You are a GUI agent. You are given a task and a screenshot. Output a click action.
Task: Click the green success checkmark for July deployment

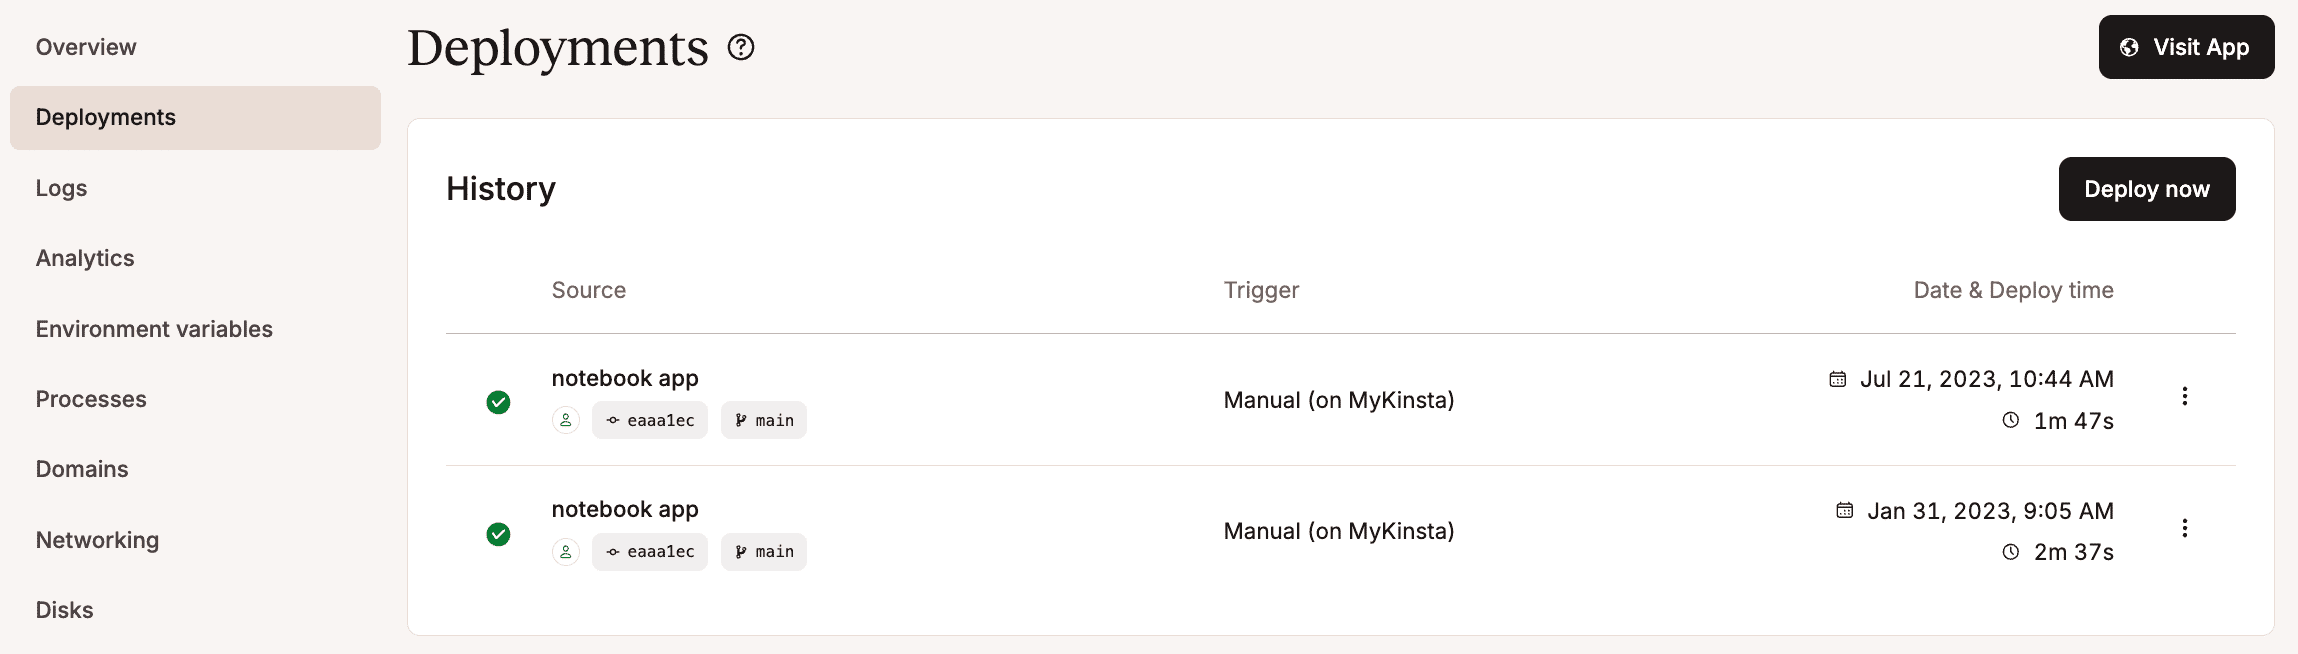pyautogui.click(x=498, y=402)
